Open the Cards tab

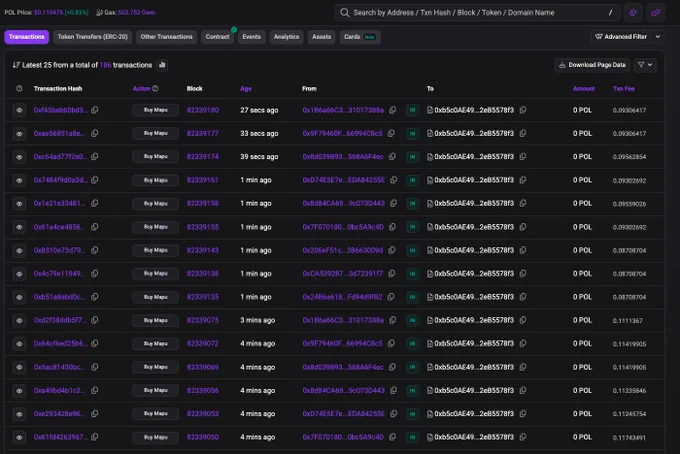click(x=360, y=37)
